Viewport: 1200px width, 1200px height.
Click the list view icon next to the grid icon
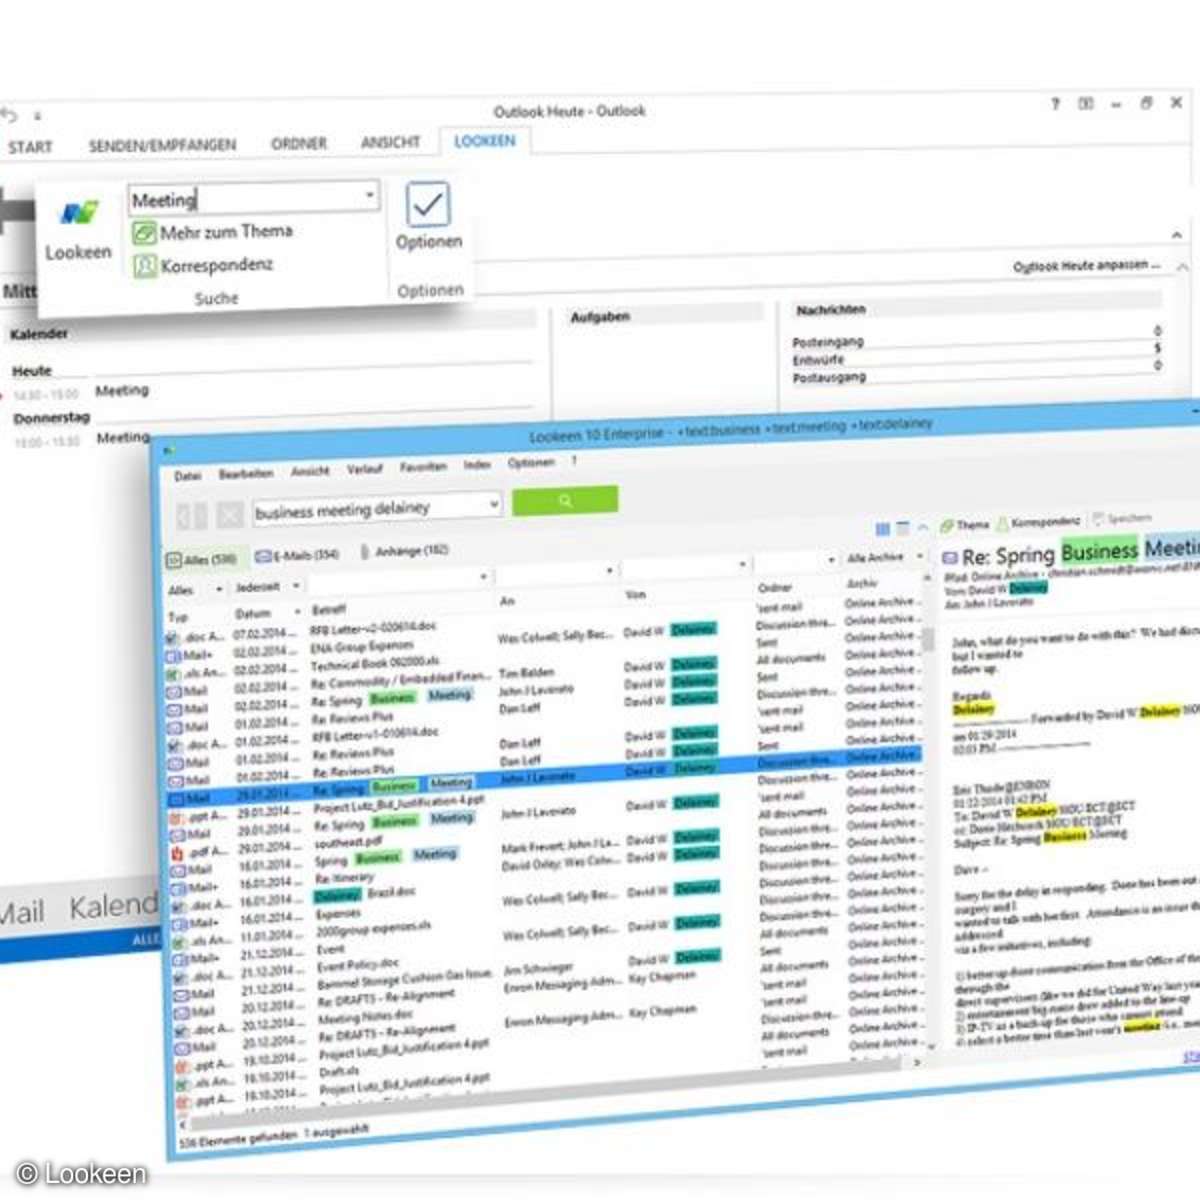coord(905,527)
